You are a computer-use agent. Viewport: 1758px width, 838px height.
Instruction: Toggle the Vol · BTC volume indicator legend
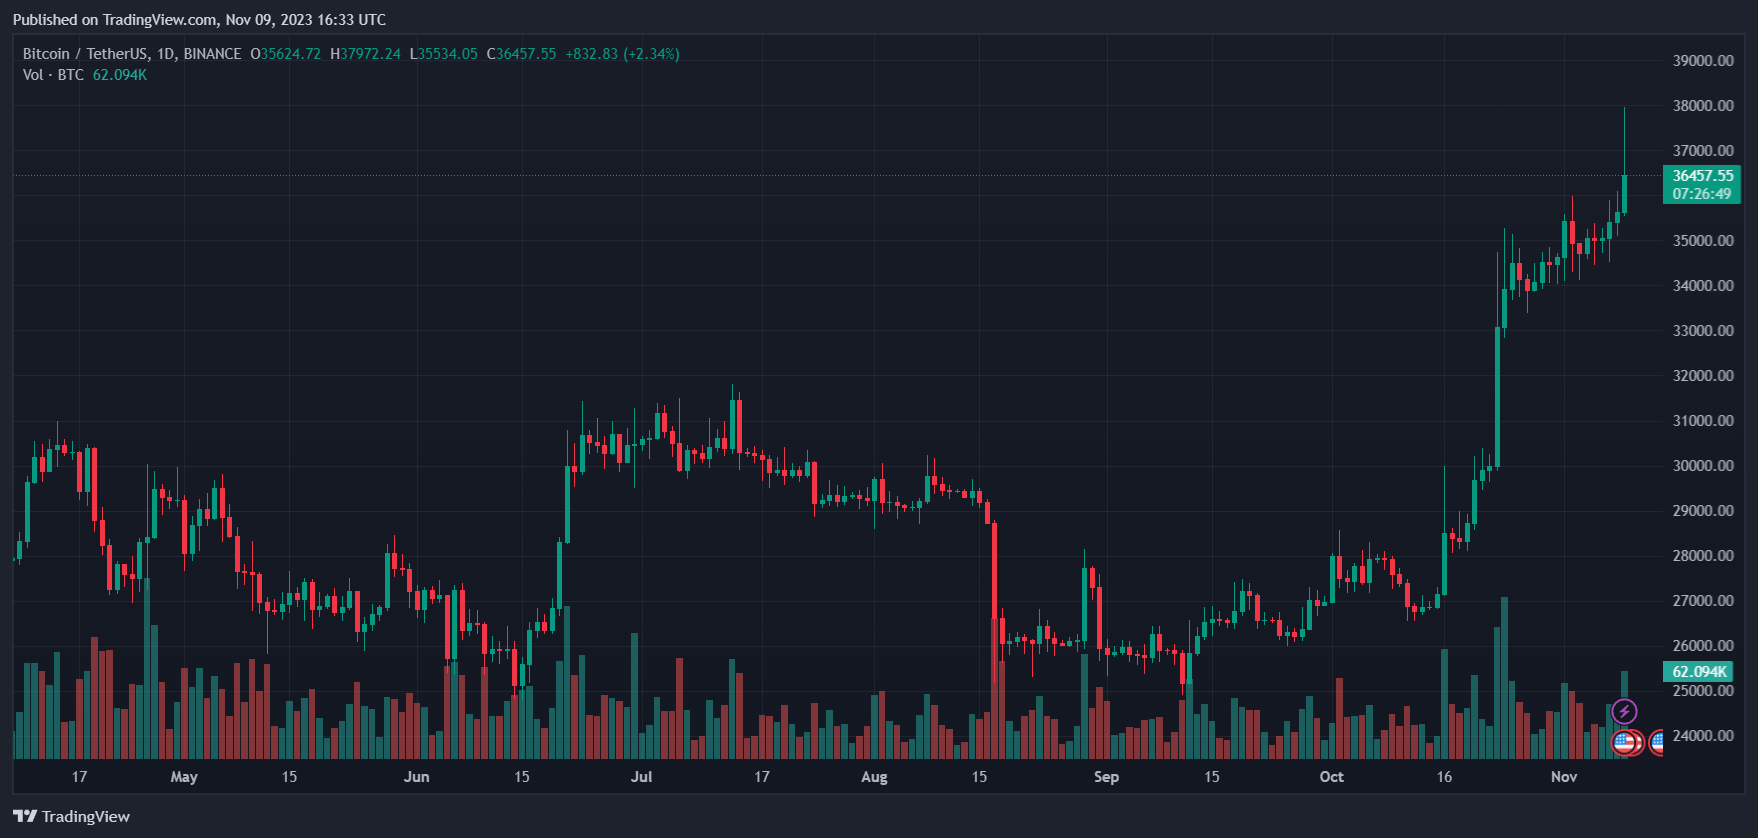point(52,75)
